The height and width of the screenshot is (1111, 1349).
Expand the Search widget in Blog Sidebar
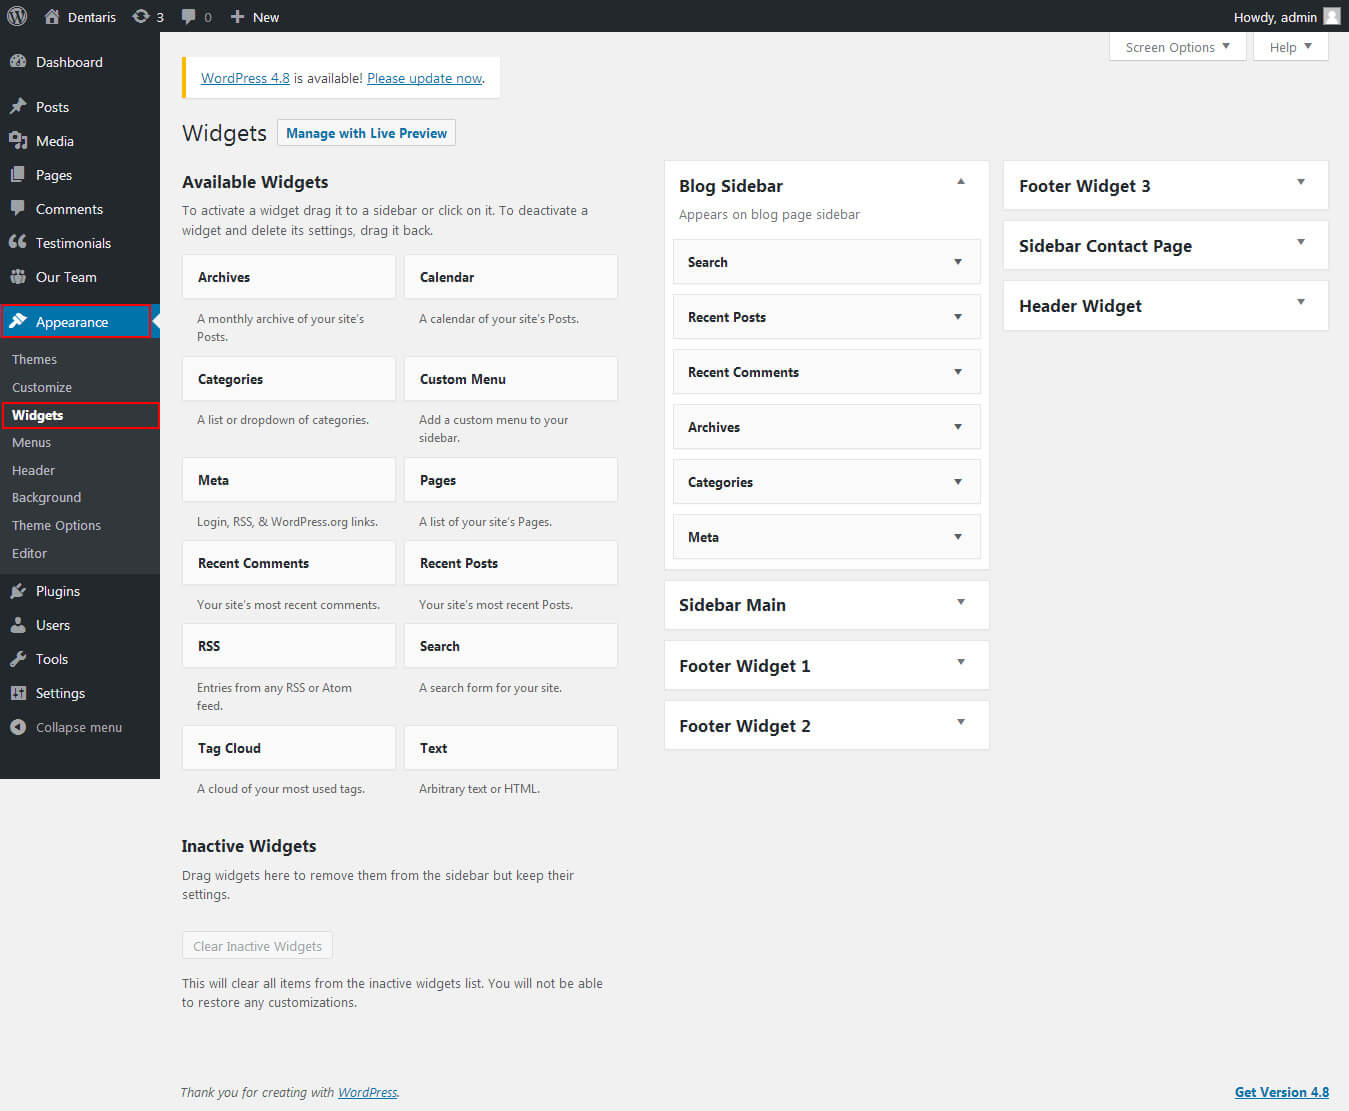[x=958, y=262]
